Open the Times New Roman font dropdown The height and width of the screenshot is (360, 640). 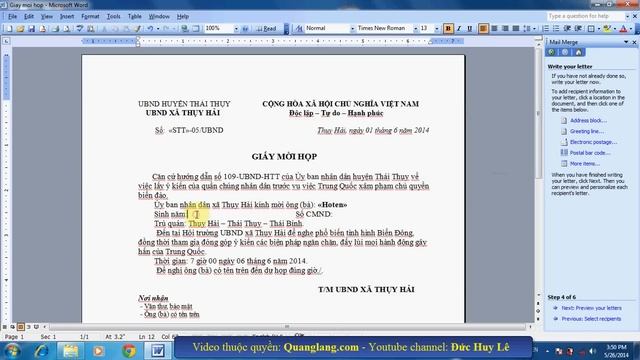click(416, 29)
